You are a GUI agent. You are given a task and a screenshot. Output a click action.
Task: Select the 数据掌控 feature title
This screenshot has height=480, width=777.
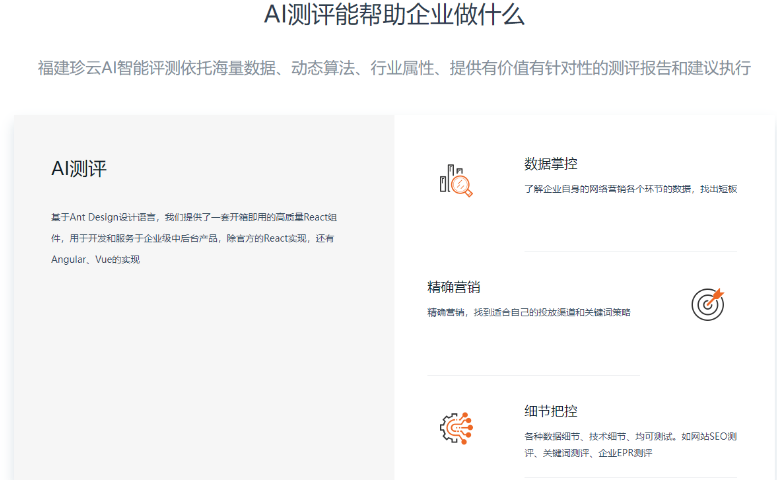[550, 164]
